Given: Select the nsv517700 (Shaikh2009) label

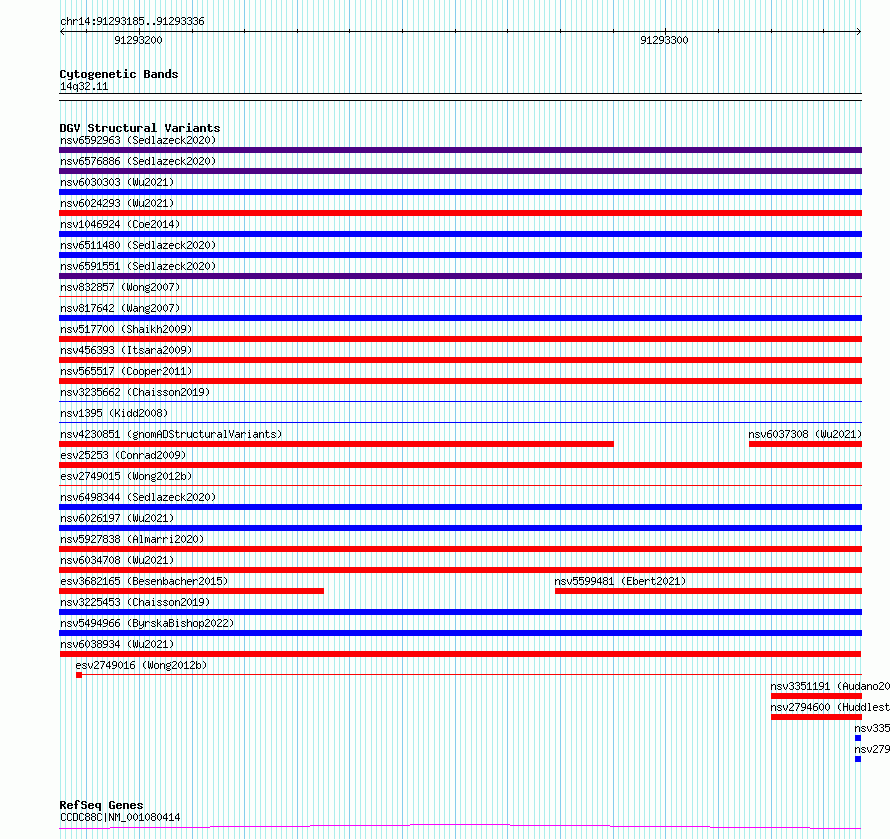Looking at the screenshot, I should (x=126, y=329).
